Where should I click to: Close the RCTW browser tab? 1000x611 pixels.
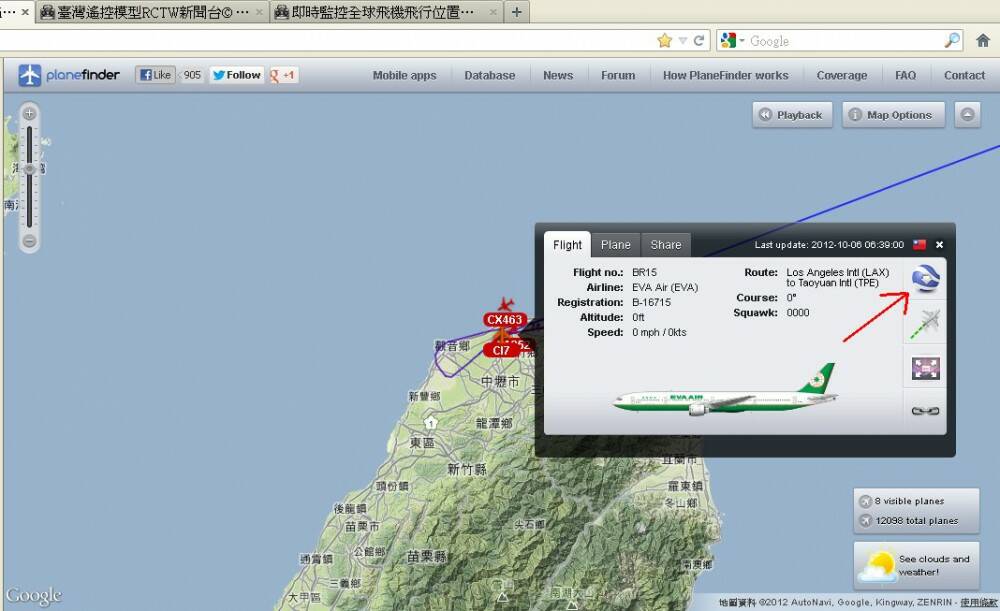tap(259, 12)
